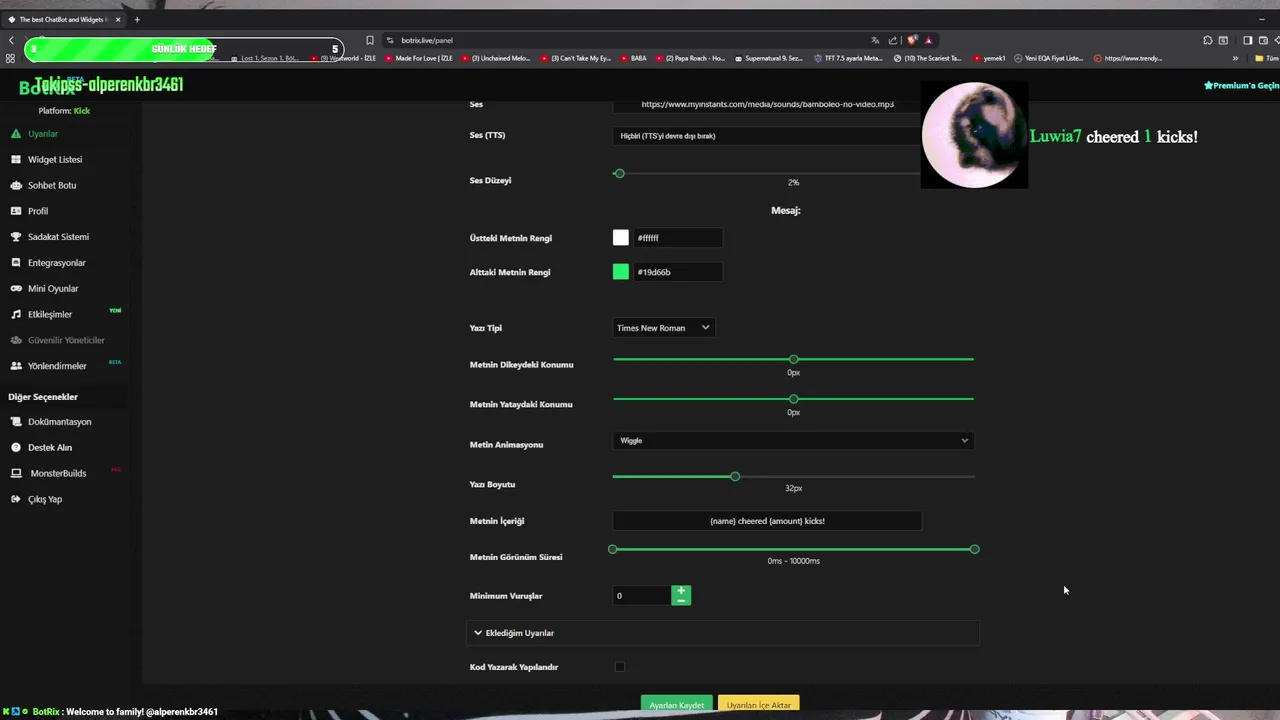This screenshot has width=1280, height=720.
Task: Click the Entegrasyonlar sidebar icon
Action: pyautogui.click(x=16, y=263)
